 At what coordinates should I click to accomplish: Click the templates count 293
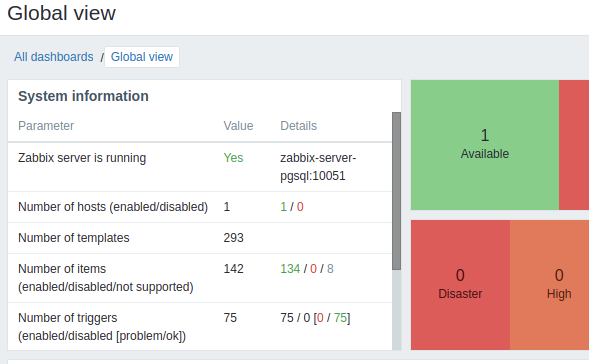coord(233,238)
